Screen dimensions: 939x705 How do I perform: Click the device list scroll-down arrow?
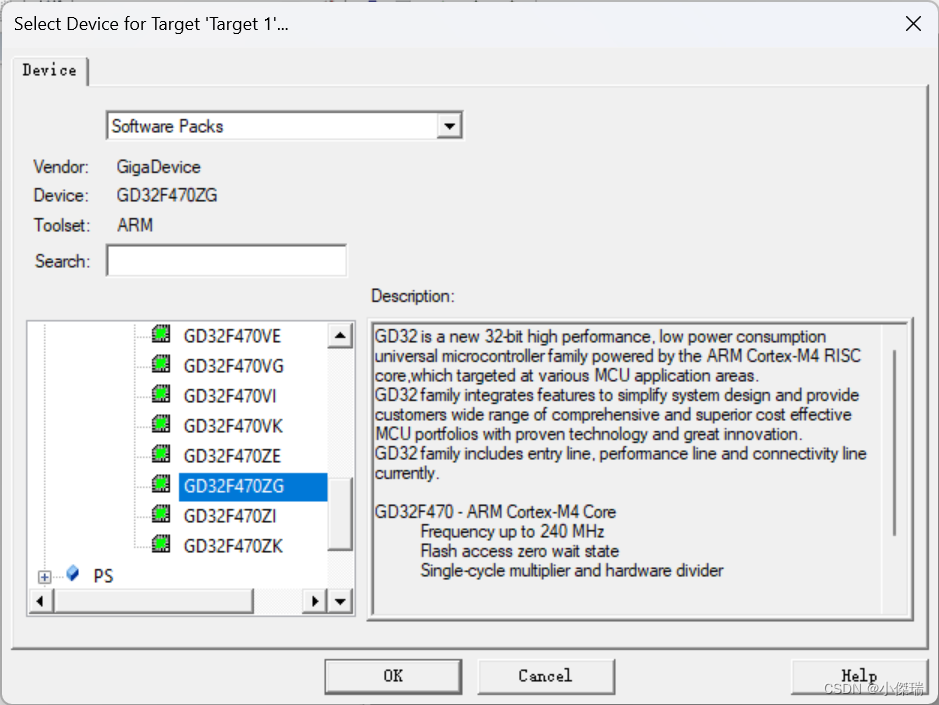(340, 601)
